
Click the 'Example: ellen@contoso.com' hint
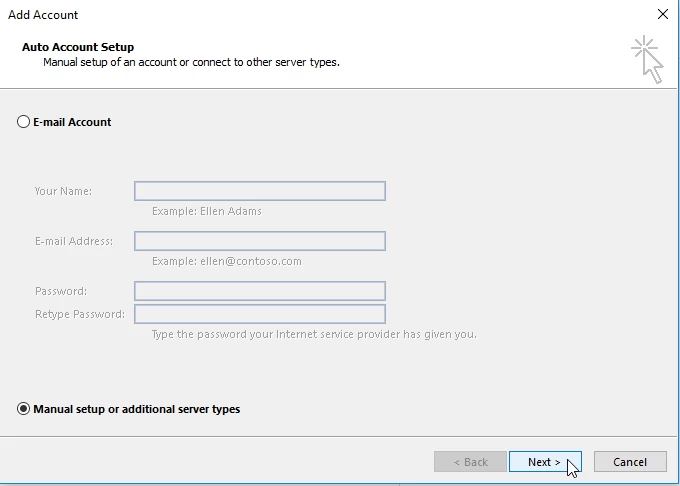point(226,261)
